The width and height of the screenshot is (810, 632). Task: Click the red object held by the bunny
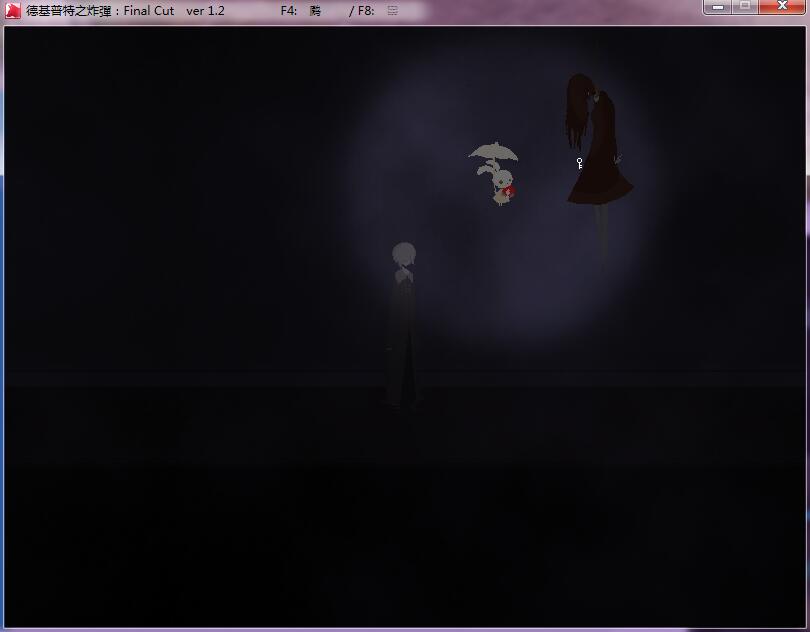[509, 192]
